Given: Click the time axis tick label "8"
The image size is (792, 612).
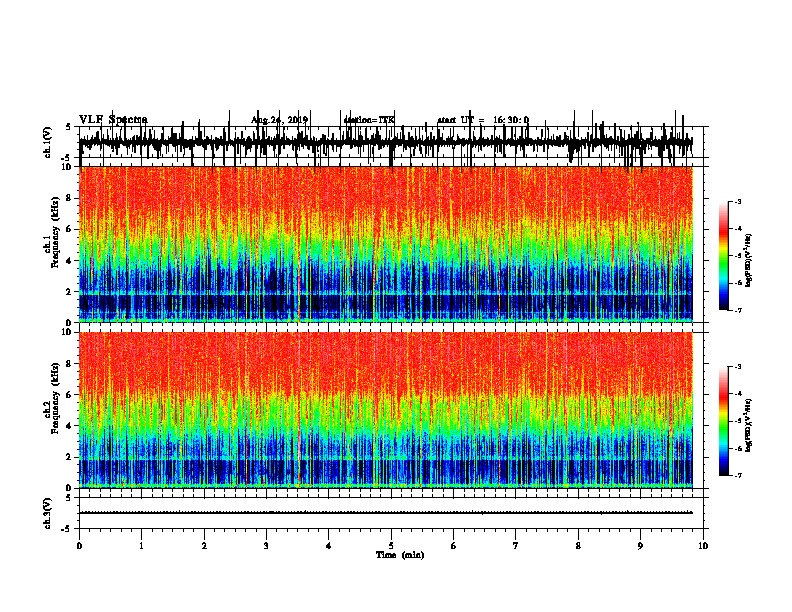Looking at the screenshot, I should click(x=578, y=546).
